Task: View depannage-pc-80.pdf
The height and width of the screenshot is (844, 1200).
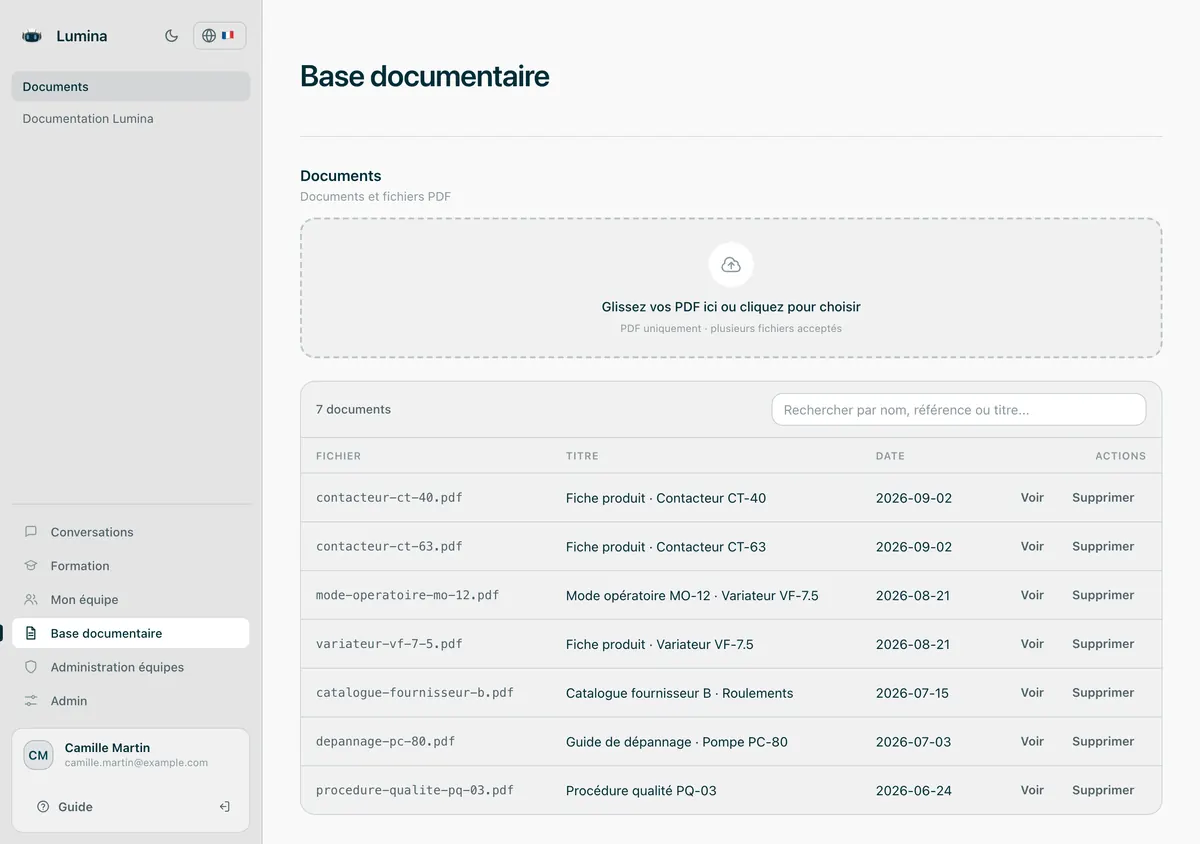Action: click(x=1032, y=742)
